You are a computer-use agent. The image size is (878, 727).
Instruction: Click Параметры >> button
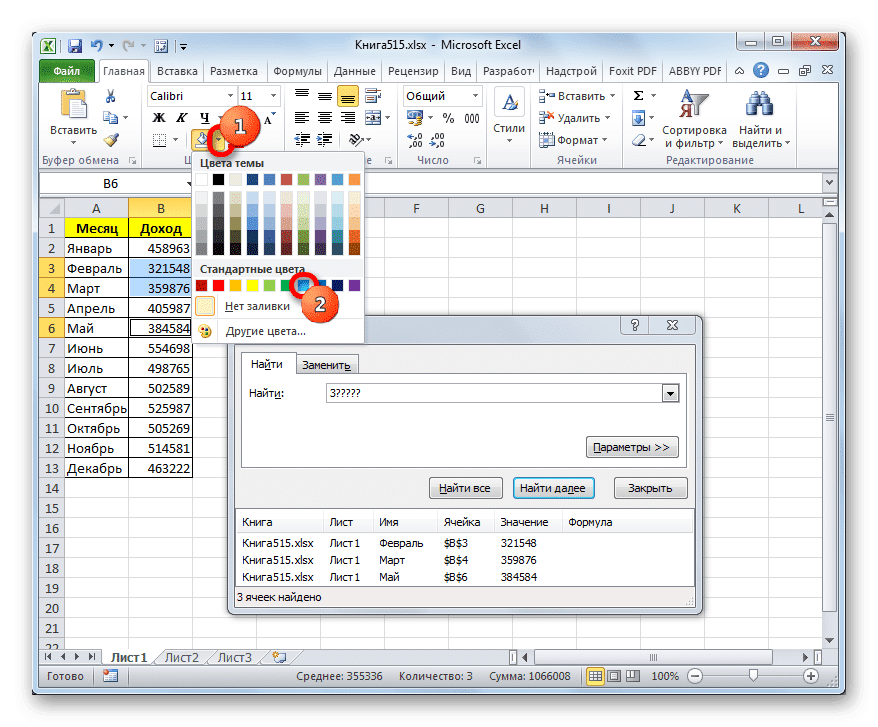(632, 448)
